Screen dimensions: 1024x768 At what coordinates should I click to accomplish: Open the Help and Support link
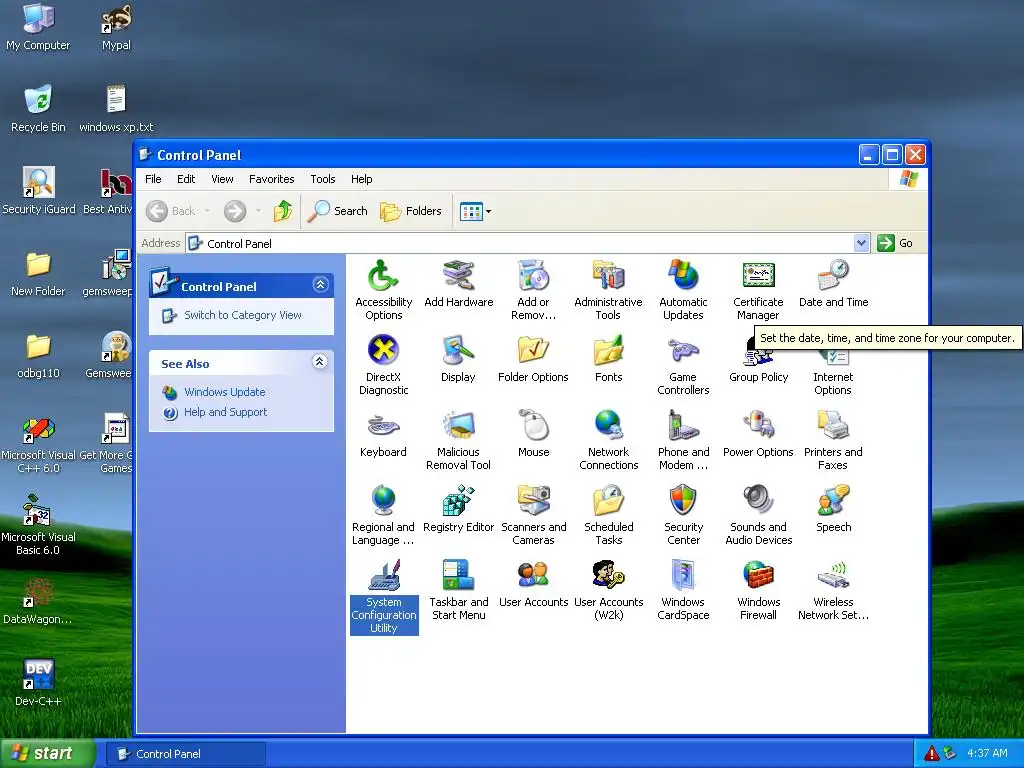pos(225,412)
